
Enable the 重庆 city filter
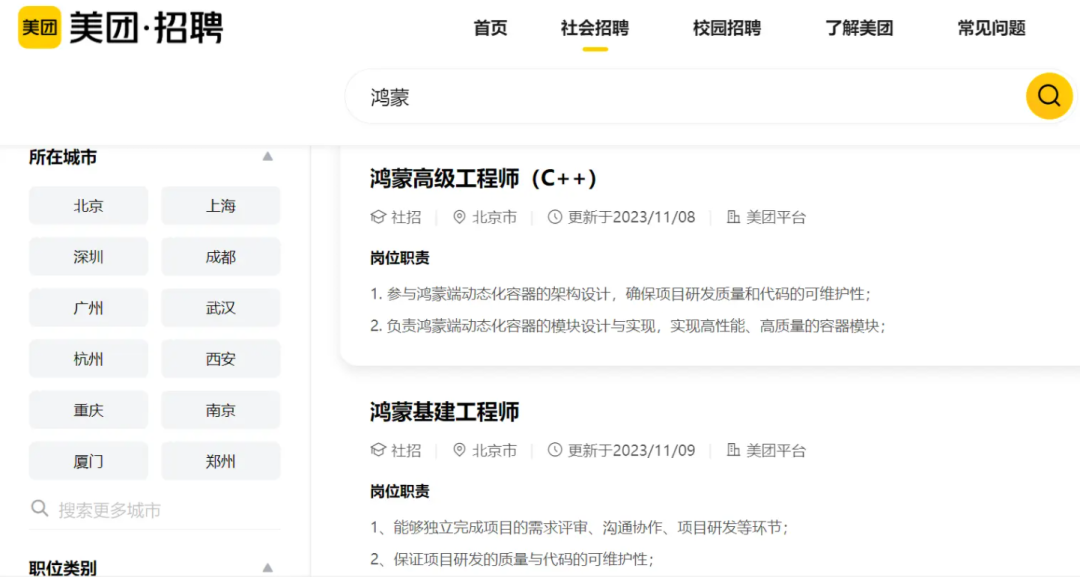[x=88, y=410]
